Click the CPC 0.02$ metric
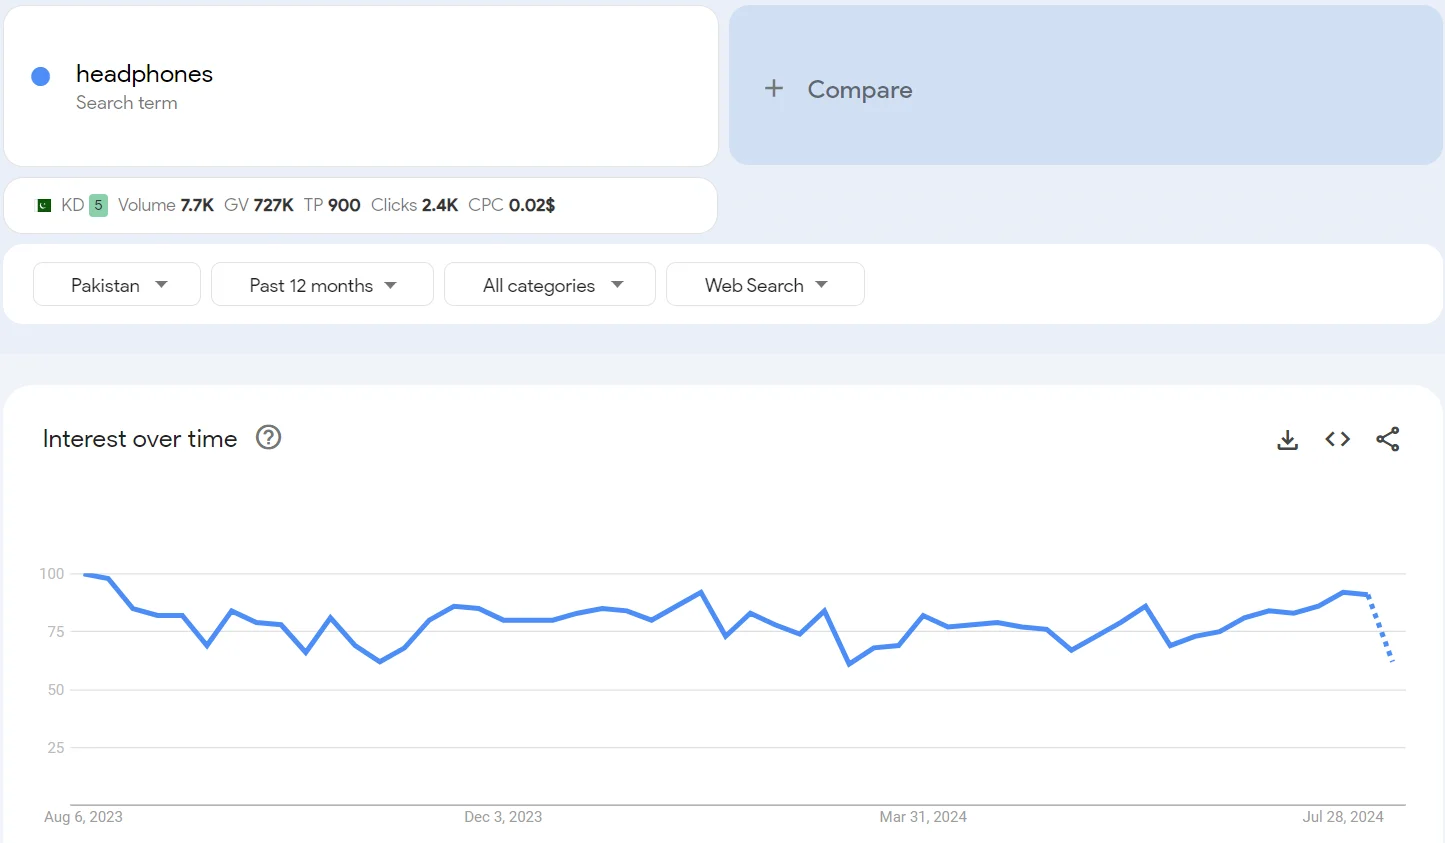Screen dimensions: 1445x843 [x=514, y=204]
